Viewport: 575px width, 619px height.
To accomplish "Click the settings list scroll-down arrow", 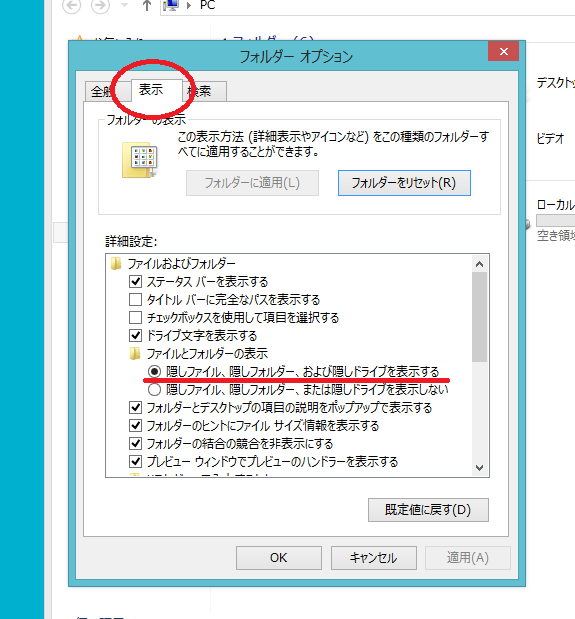I will coord(479,468).
